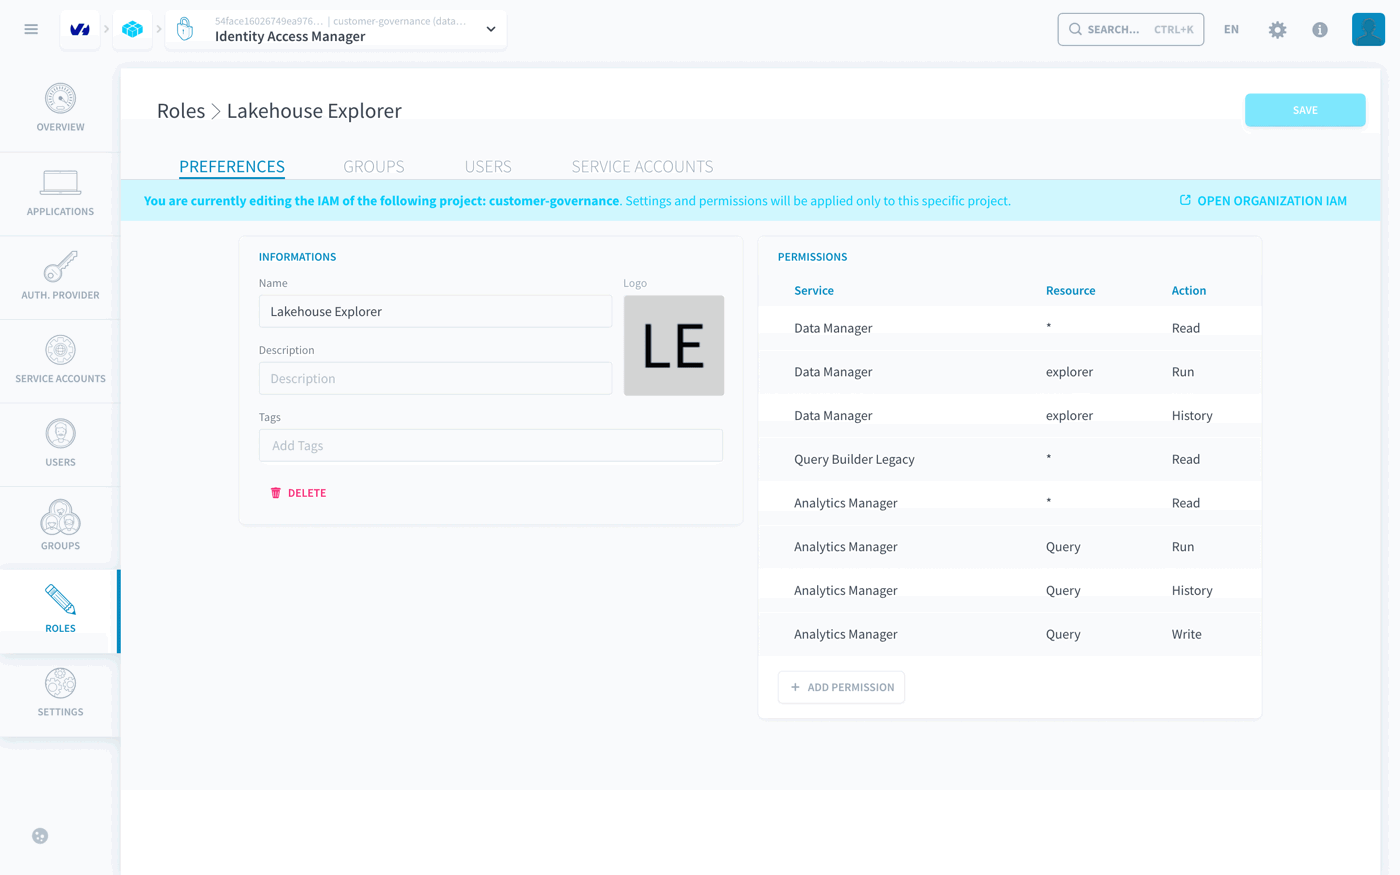The image size is (1400, 875).
Task: Open Groups in sidebar
Action: pos(60,528)
